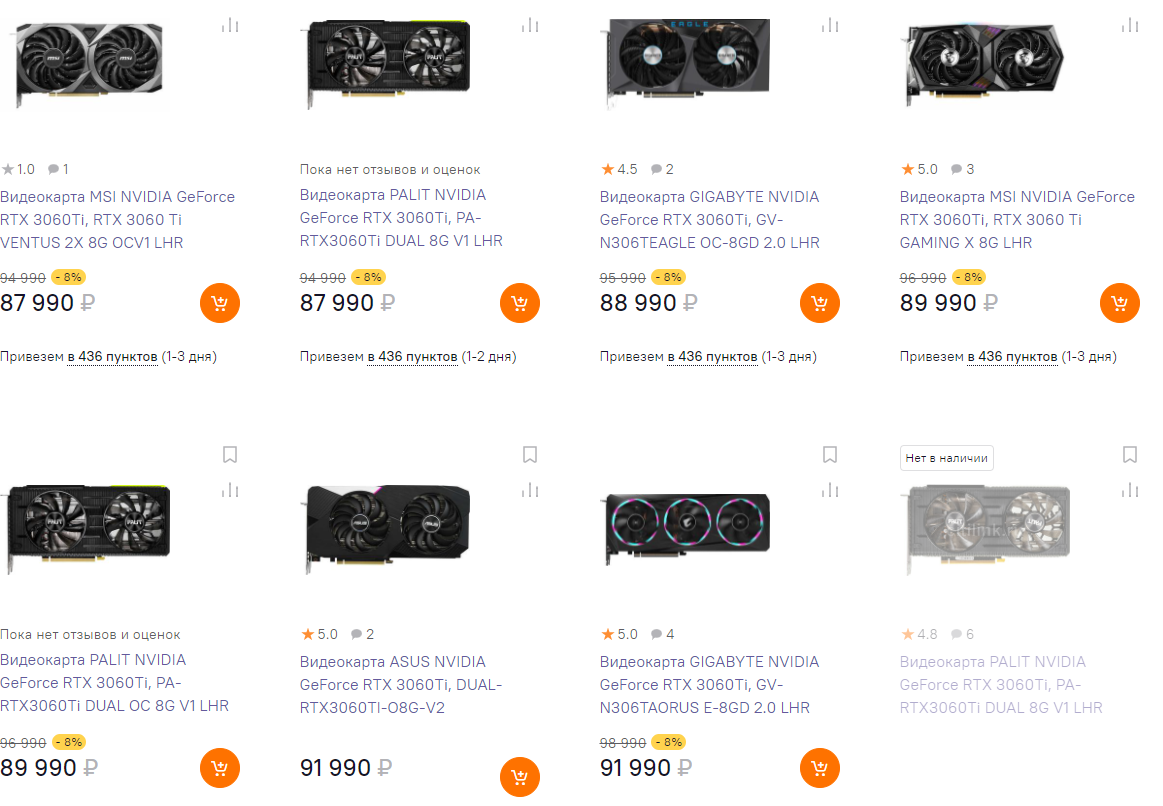Add MSI GAMING X 8G LHR to cart

tap(1120, 303)
